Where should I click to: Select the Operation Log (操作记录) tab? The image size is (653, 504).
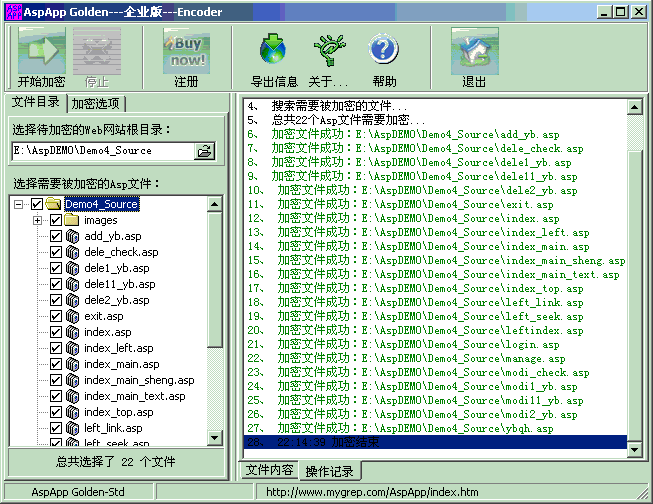click(x=329, y=471)
